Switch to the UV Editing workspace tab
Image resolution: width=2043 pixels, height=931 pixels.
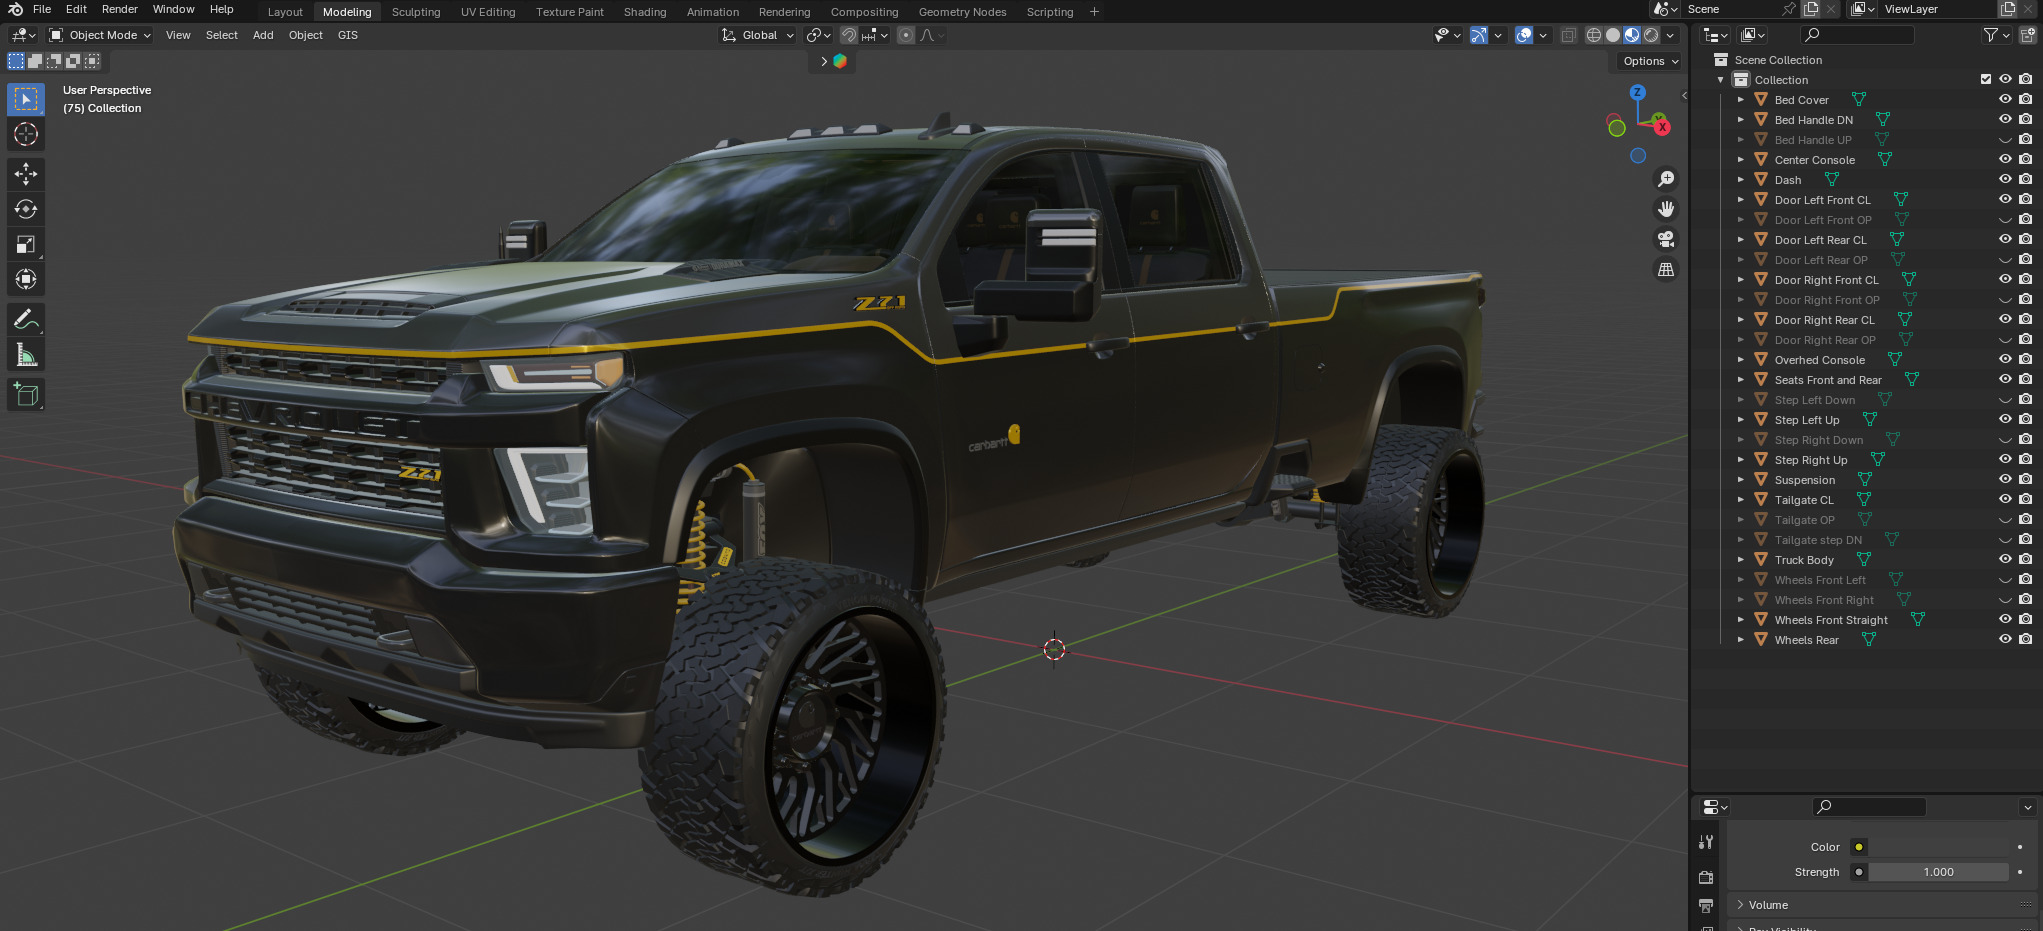[x=488, y=12]
